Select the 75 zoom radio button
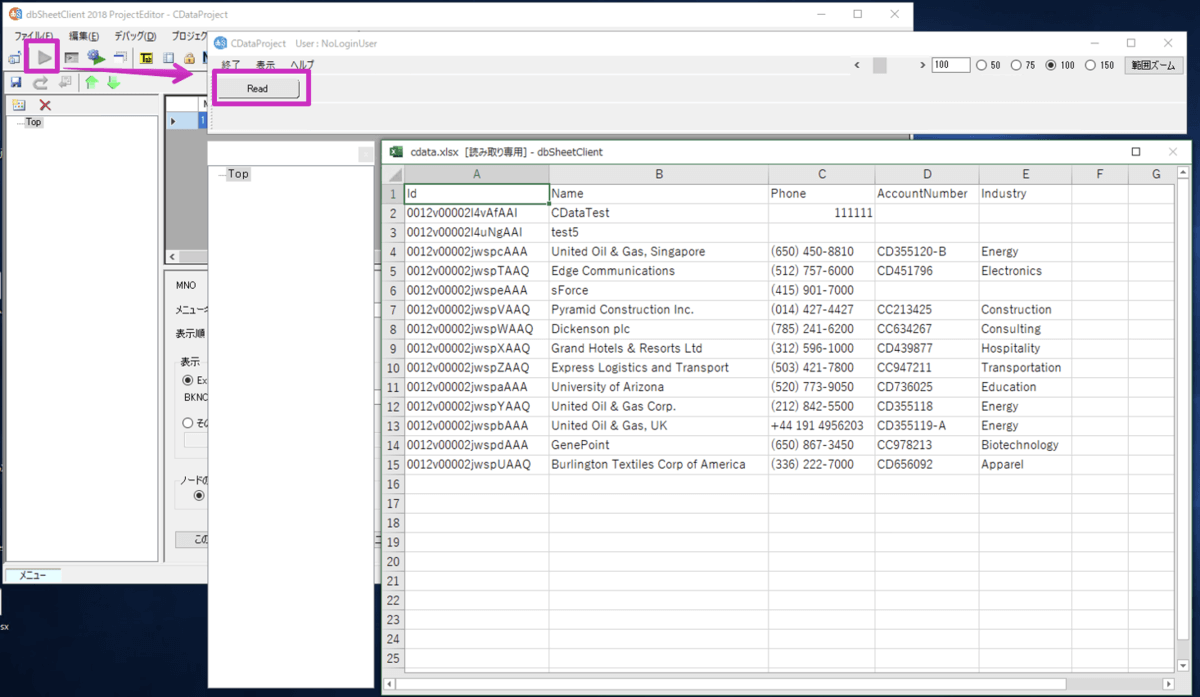 pos(1016,66)
